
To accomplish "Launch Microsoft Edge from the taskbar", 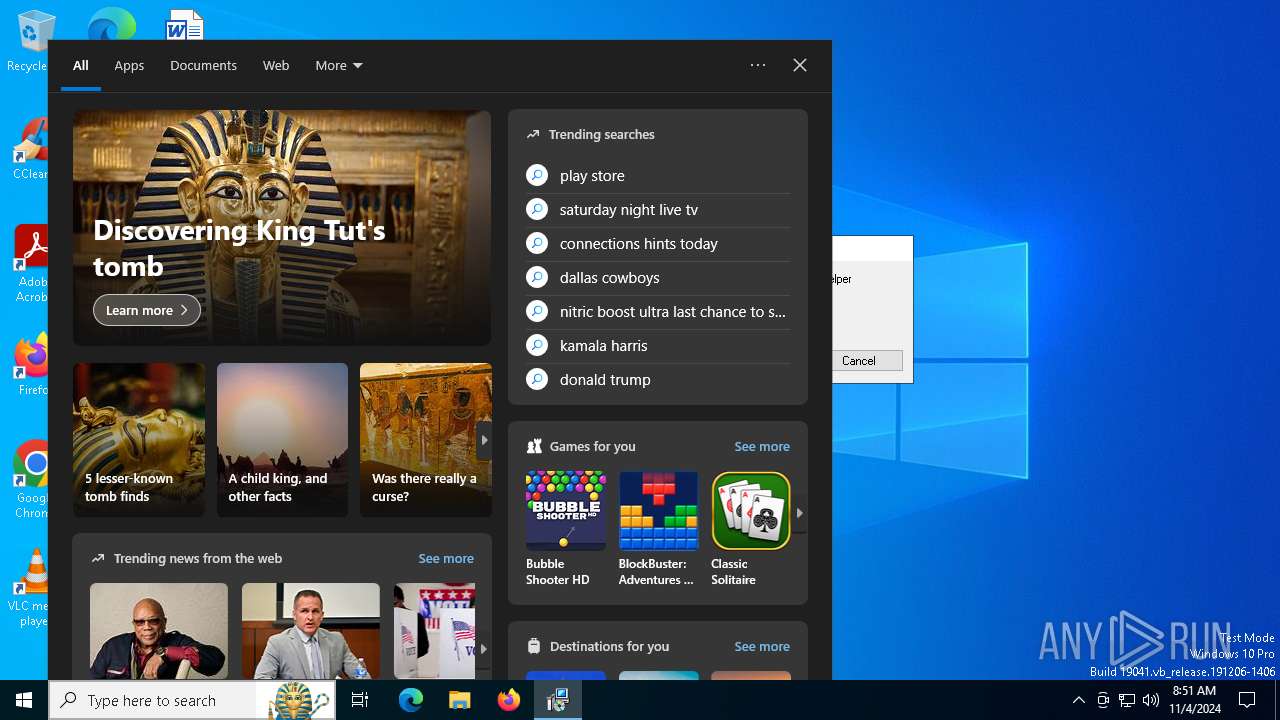I will [x=411, y=700].
